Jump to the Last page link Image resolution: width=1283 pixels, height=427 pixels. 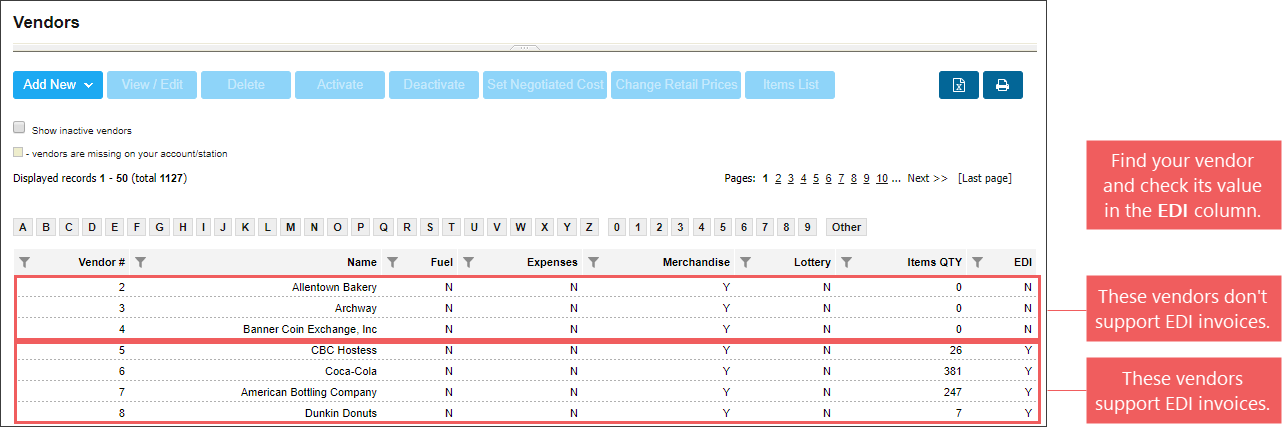click(984, 179)
